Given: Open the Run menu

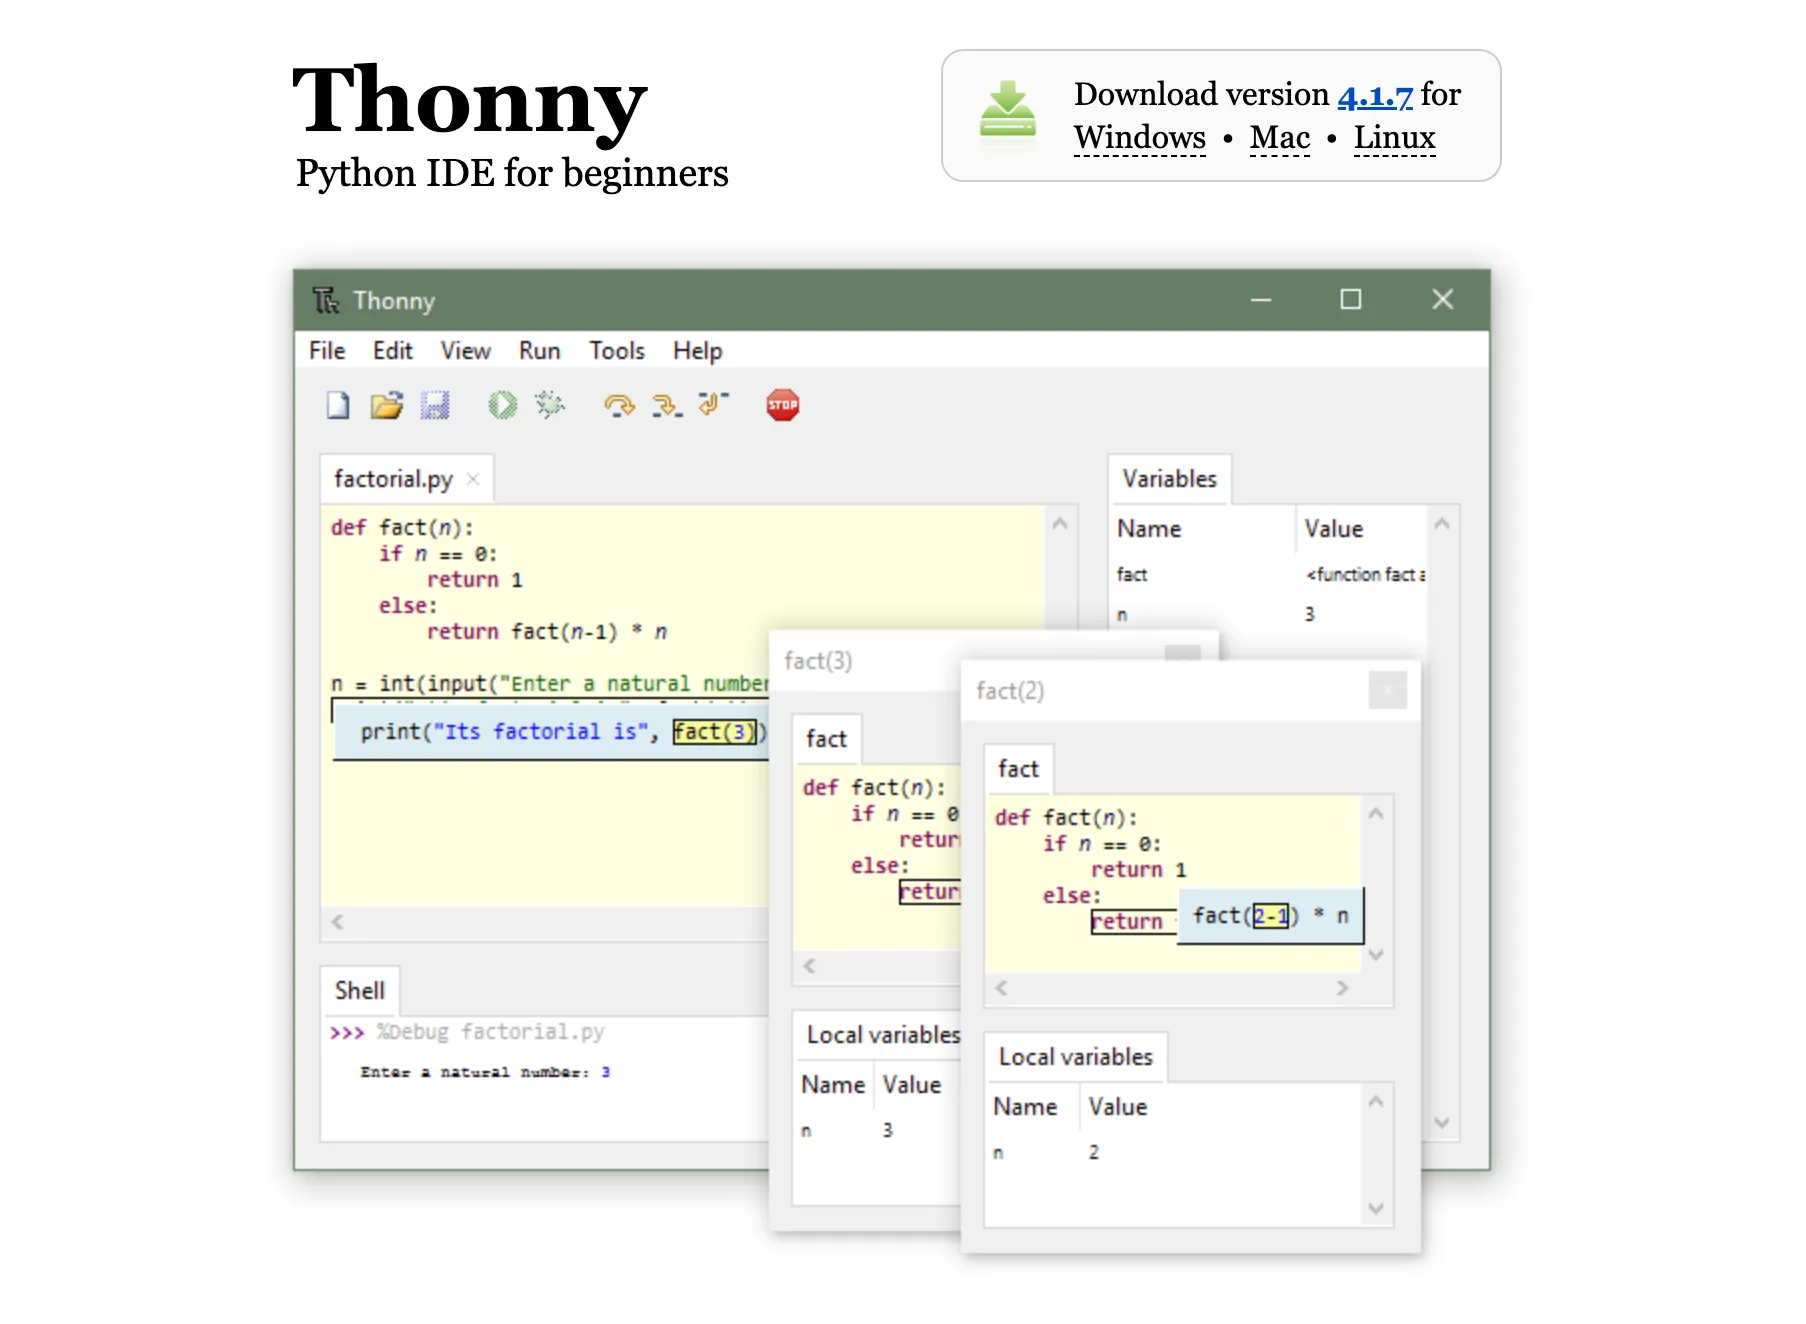Looking at the screenshot, I should coord(539,351).
